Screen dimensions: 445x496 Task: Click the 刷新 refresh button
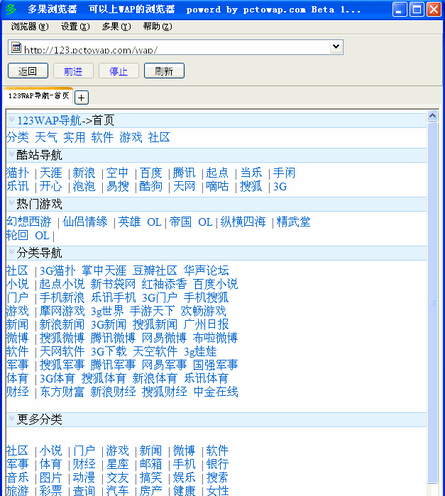(x=164, y=71)
